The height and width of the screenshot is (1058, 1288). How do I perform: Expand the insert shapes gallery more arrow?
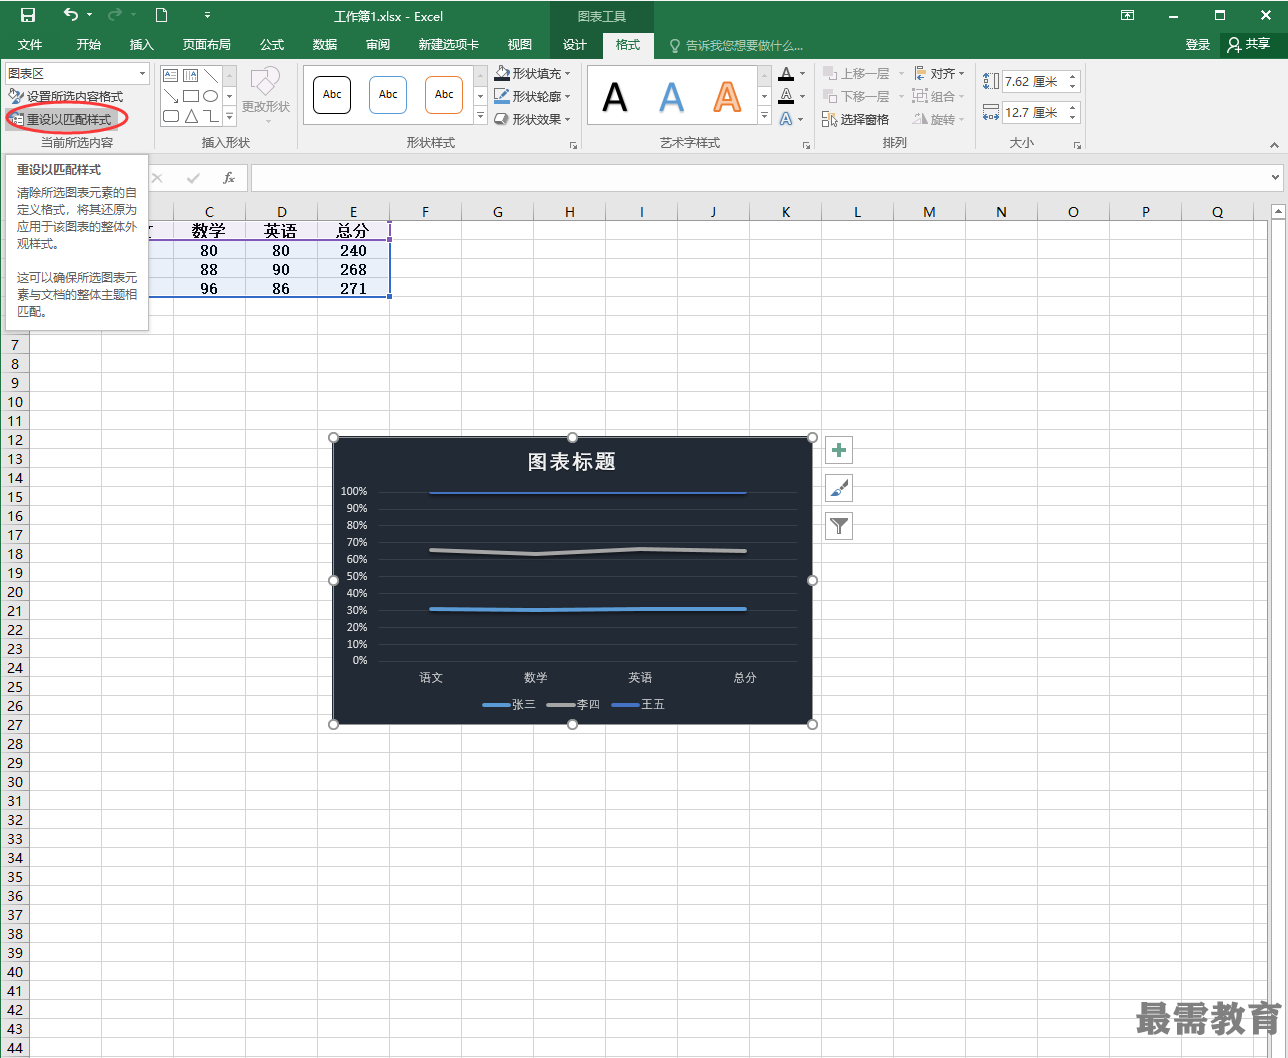tap(229, 117)
